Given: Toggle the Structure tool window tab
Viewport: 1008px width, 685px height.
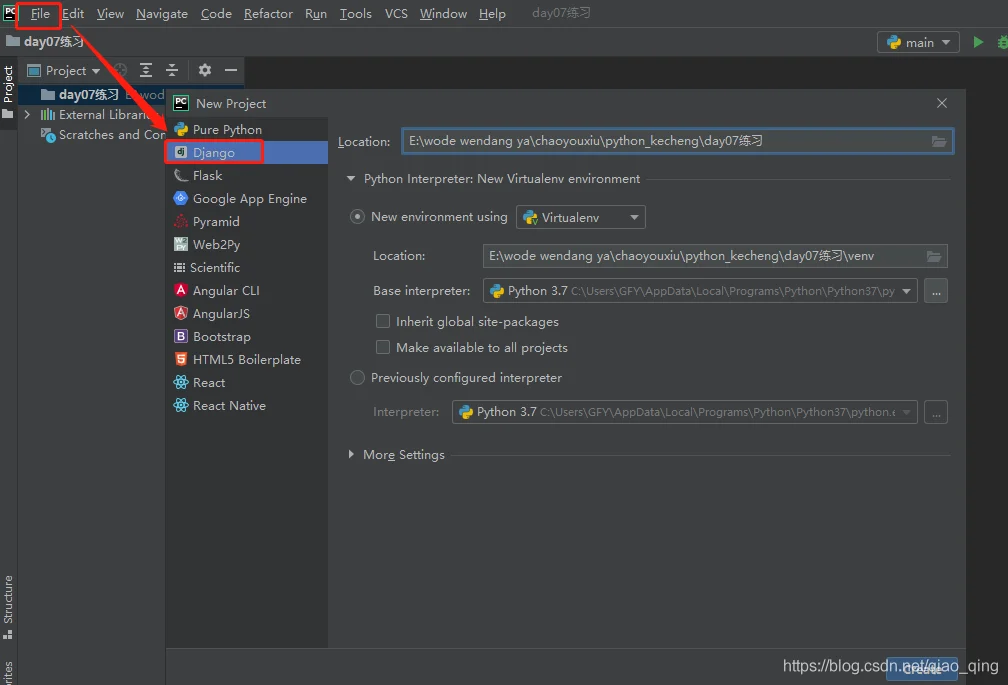Looking at the screenshot, I should [8, 607].
